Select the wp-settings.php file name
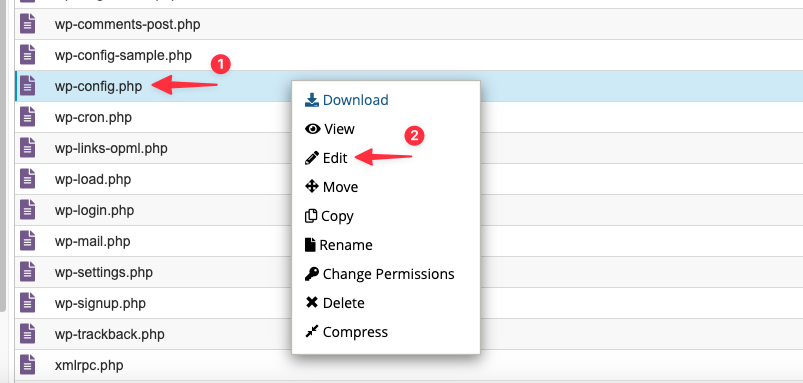This screenshot has width=803, height=383. pos(104,272)
